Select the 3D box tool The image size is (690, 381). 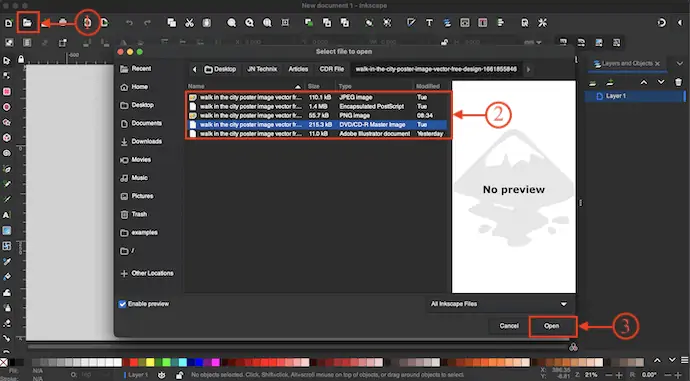coord(7,138)
